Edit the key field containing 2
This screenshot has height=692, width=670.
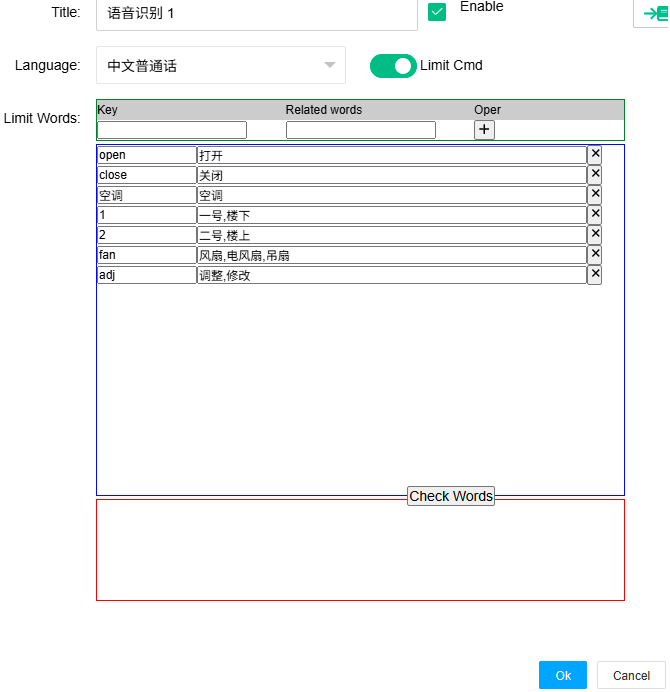(147, 235)
